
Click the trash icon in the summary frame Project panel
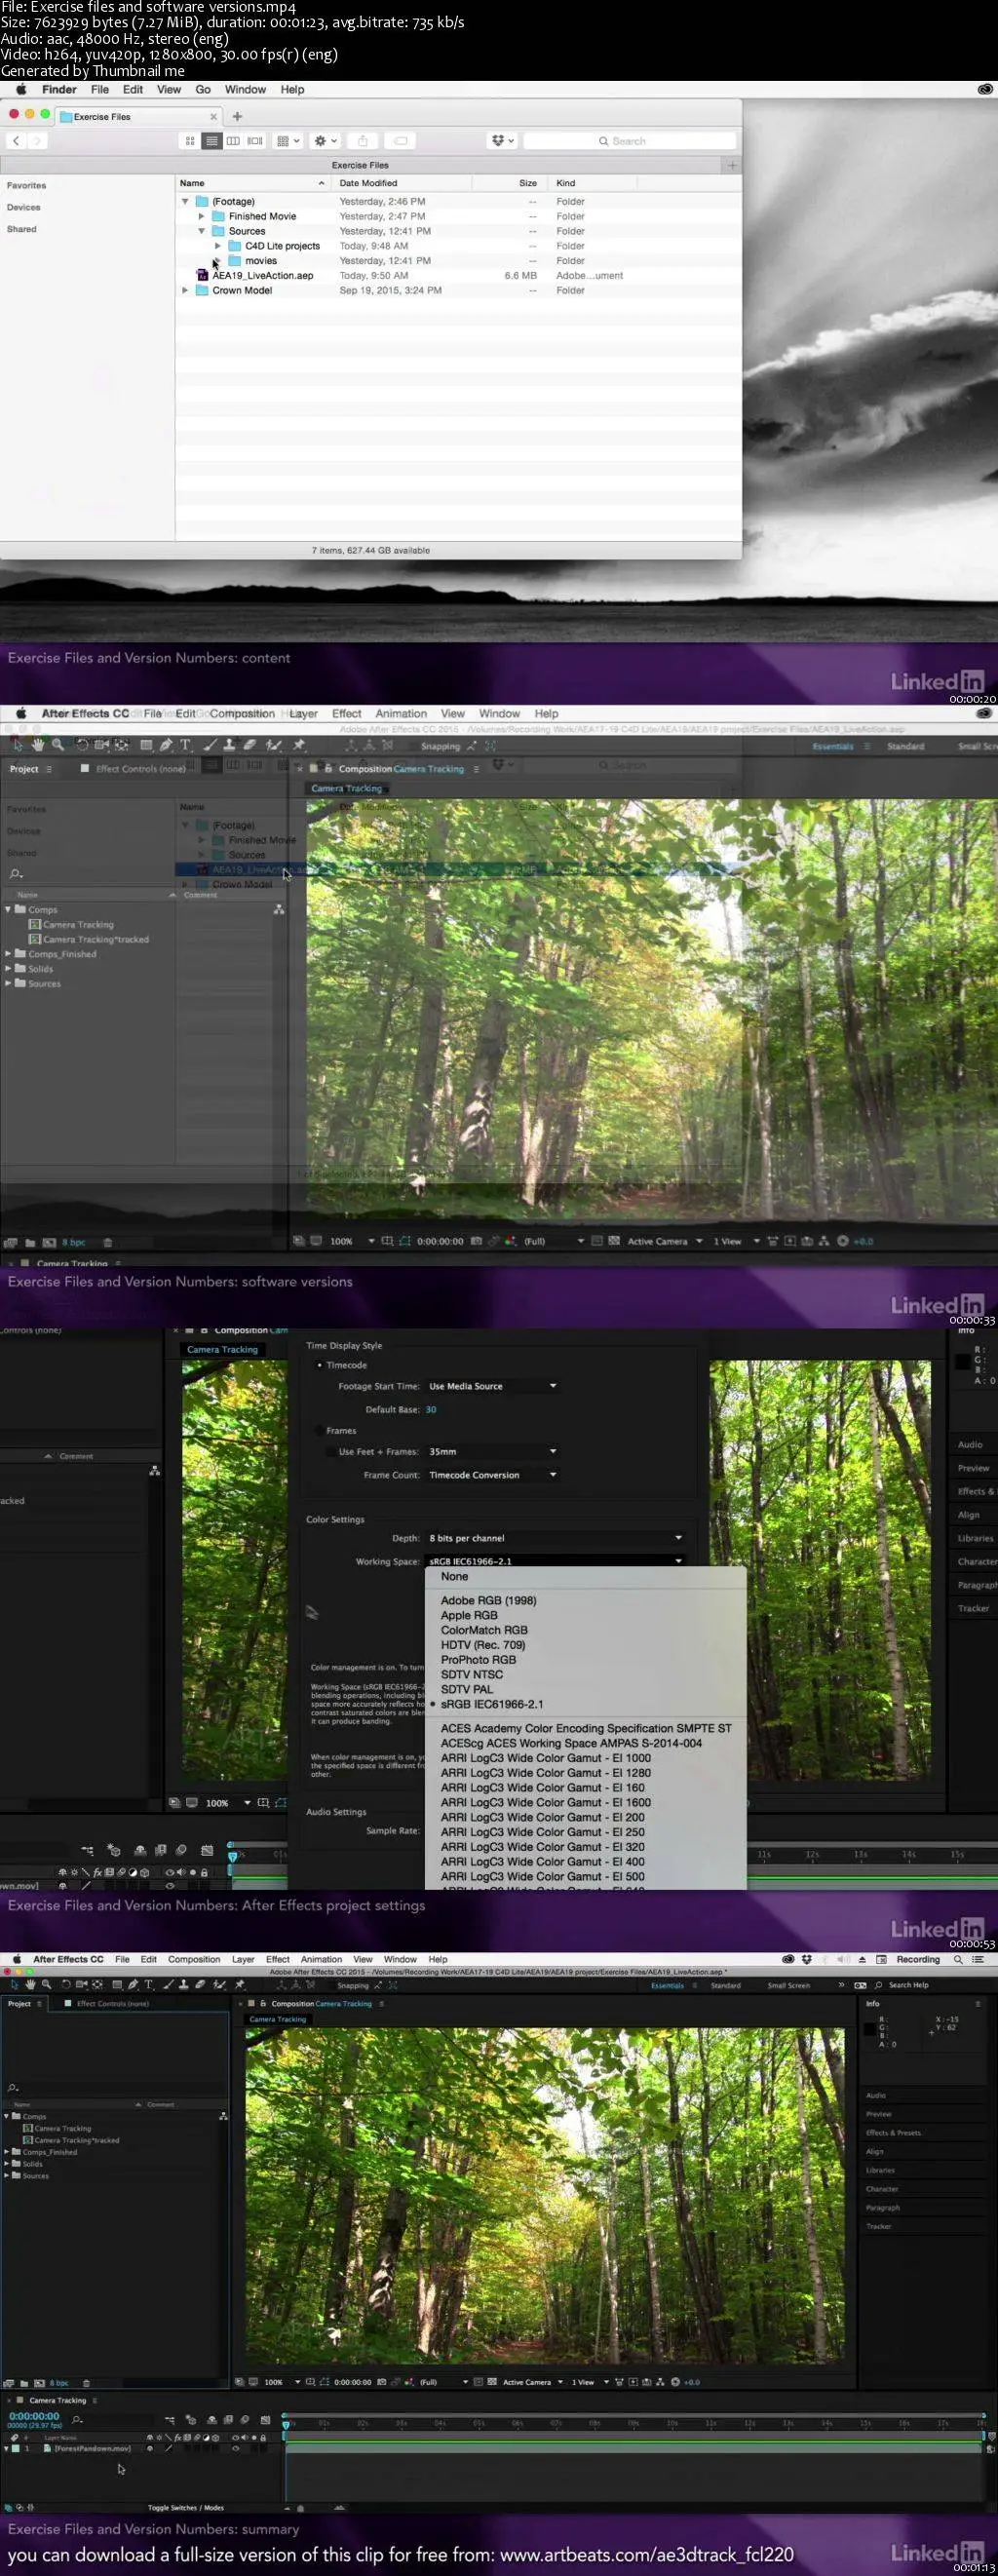(x=86, y=2383)
